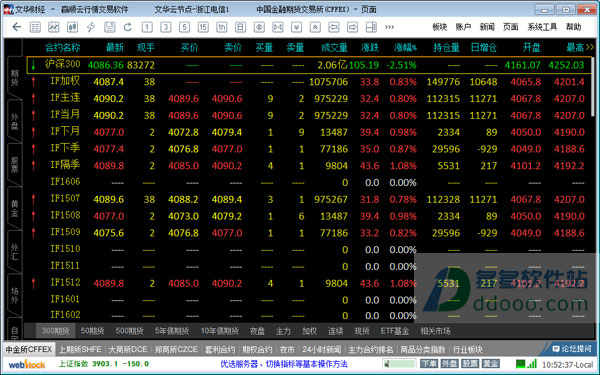Click the input box in status bar
Viewport: 600px width, 375px height.
400,364
